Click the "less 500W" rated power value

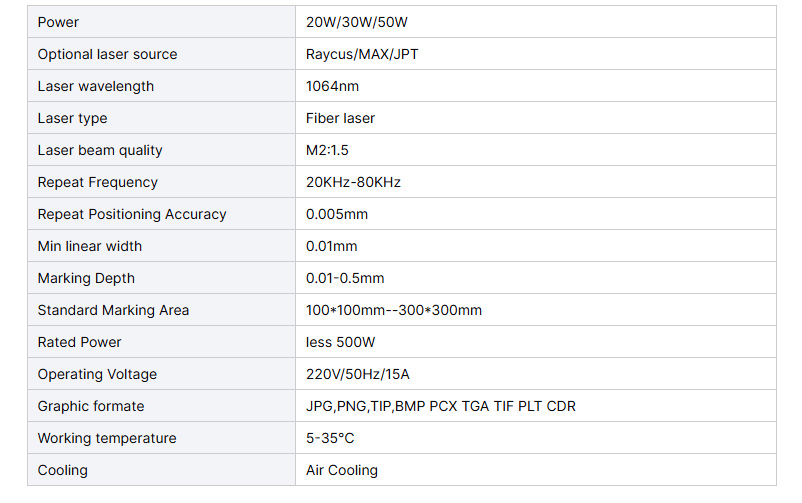(339, 342)
